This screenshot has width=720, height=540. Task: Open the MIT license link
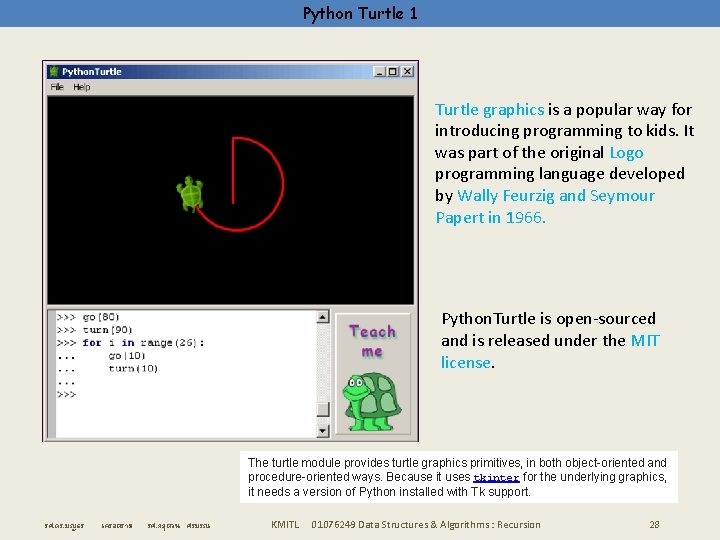coord(550,352)
